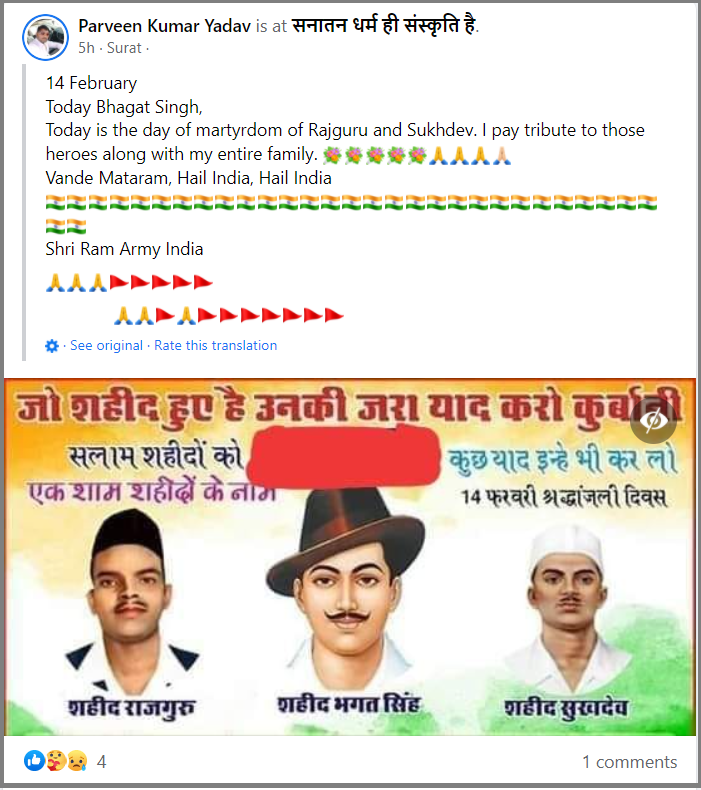701x790 pixels.
Task: Click the post text '14 February'
Action: click(x=91, y=83)
